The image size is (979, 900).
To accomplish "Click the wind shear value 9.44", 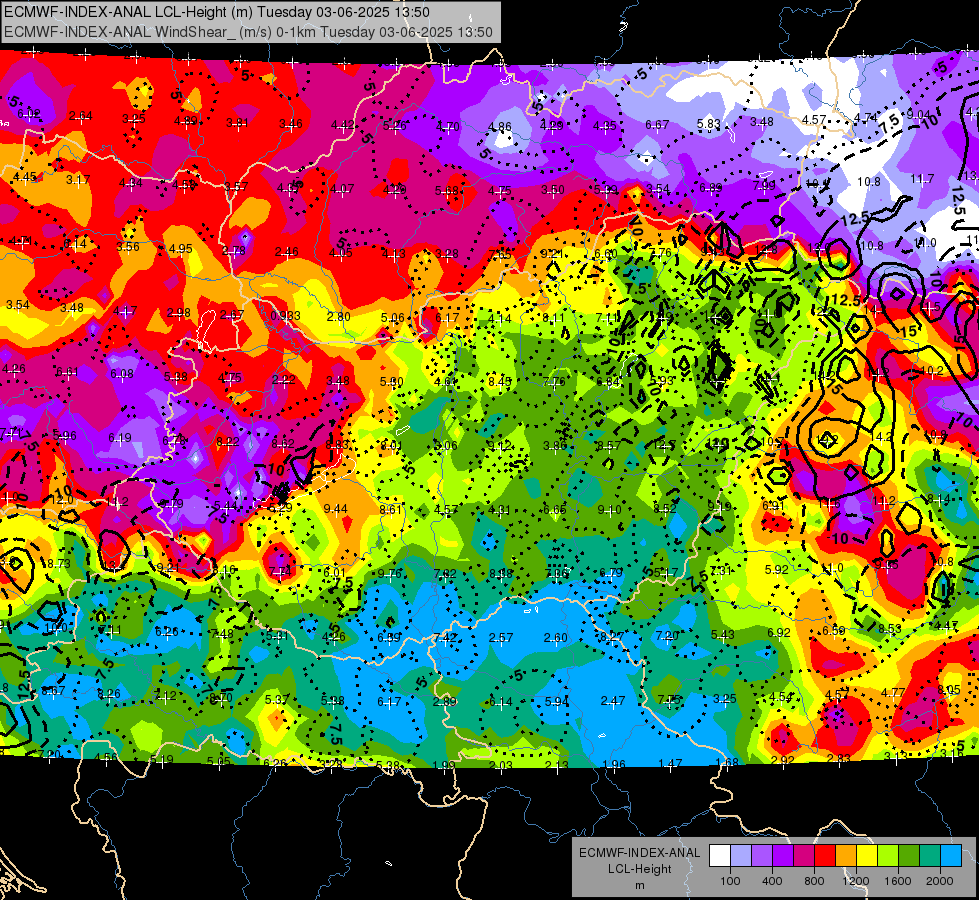I will 335,508.
